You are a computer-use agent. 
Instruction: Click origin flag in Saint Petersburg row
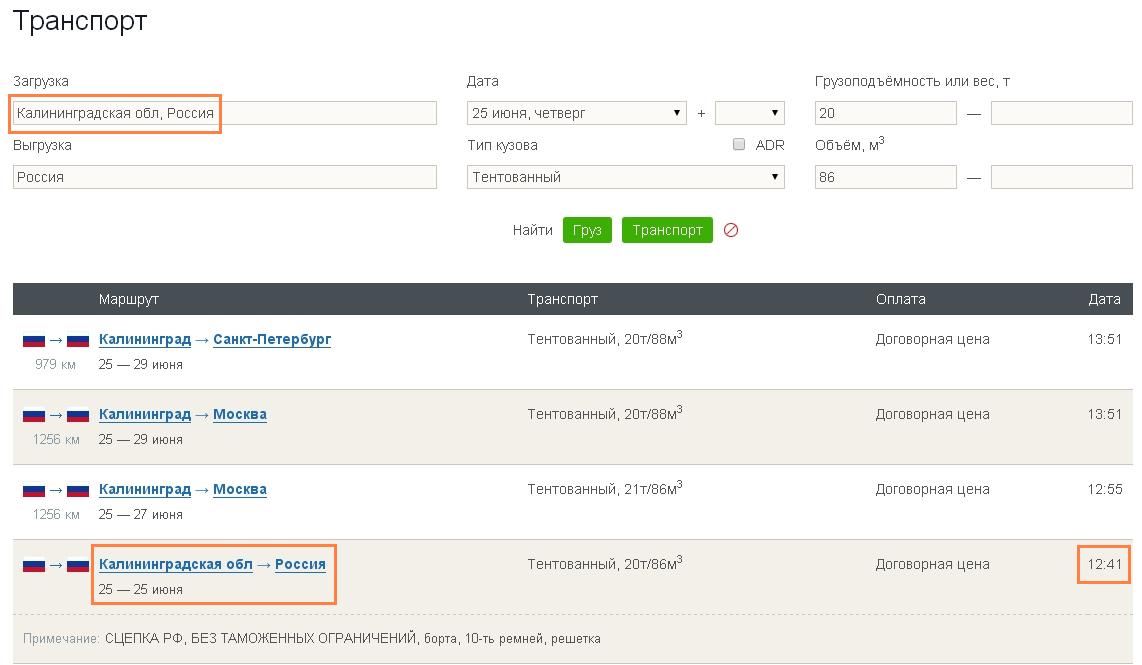pos(34,340)
